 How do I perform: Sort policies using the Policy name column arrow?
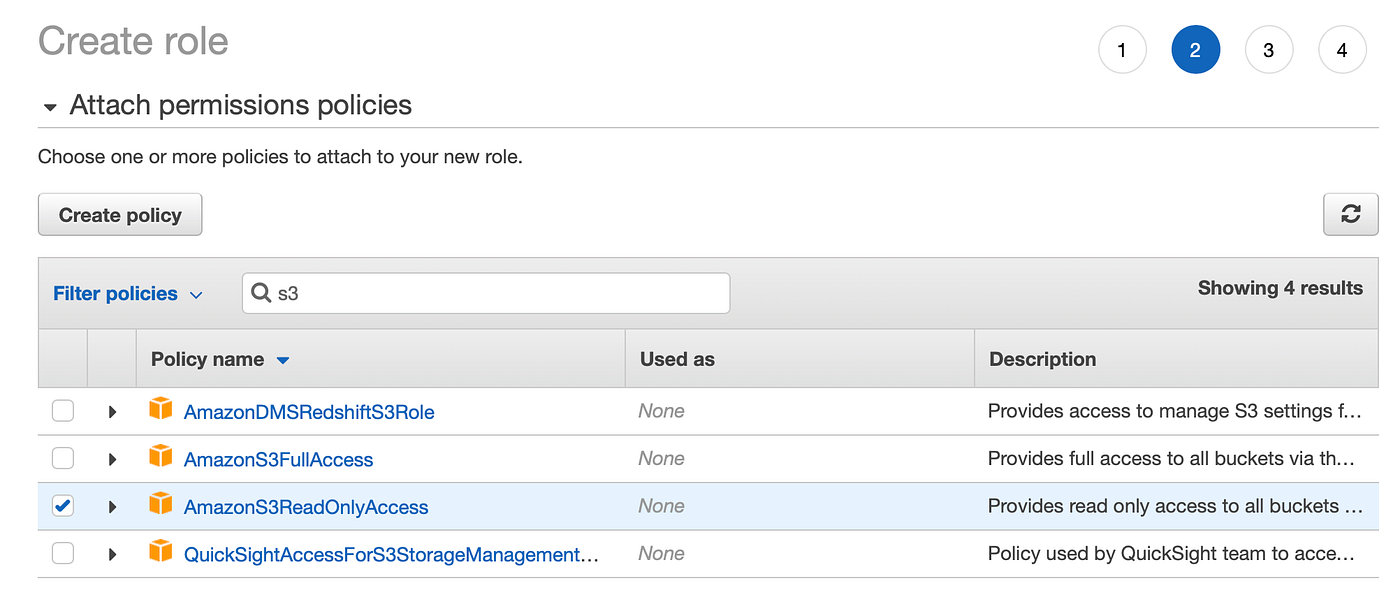coord(281,359)
